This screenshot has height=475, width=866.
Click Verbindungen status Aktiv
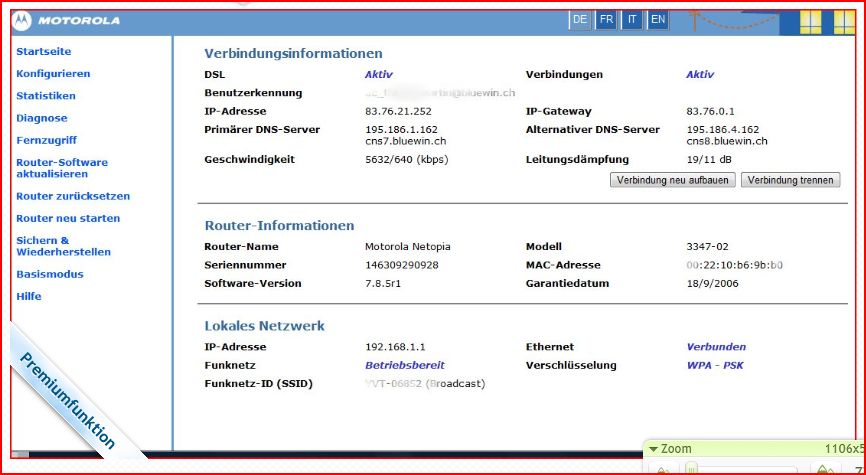click(700, 74)
